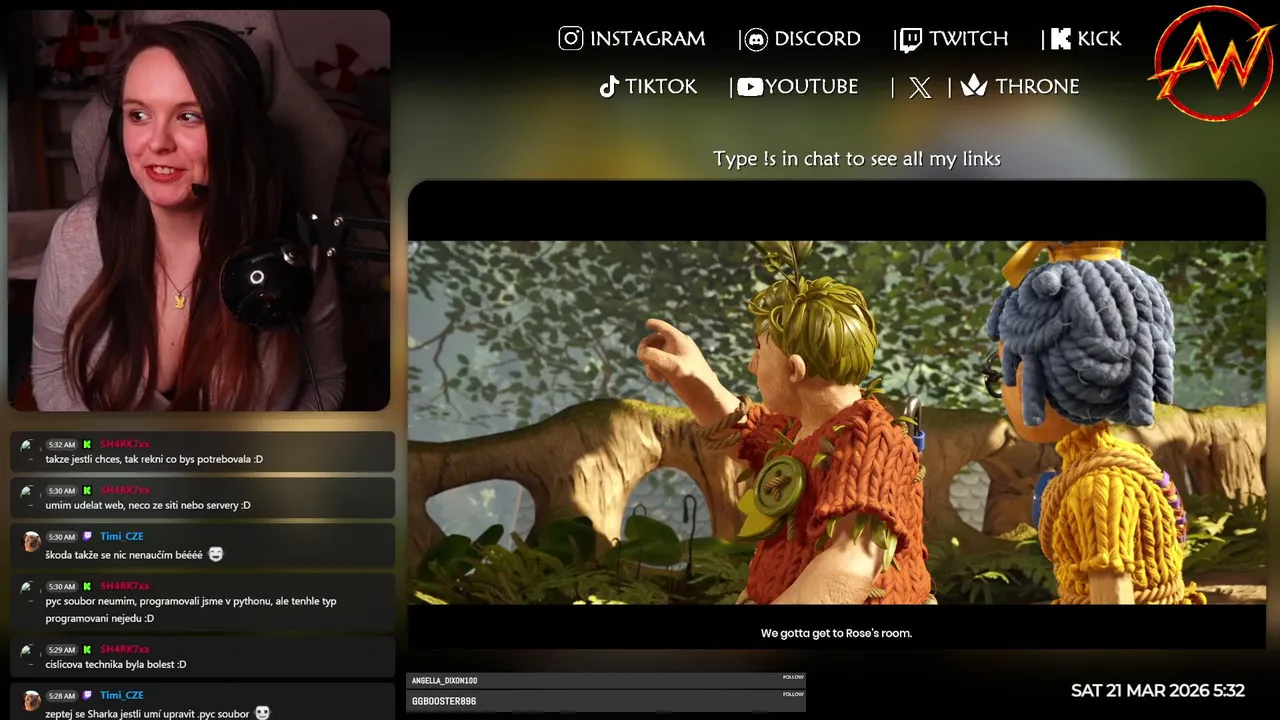
Task: Click the THRONE text label
Action: coord(1037,87)
